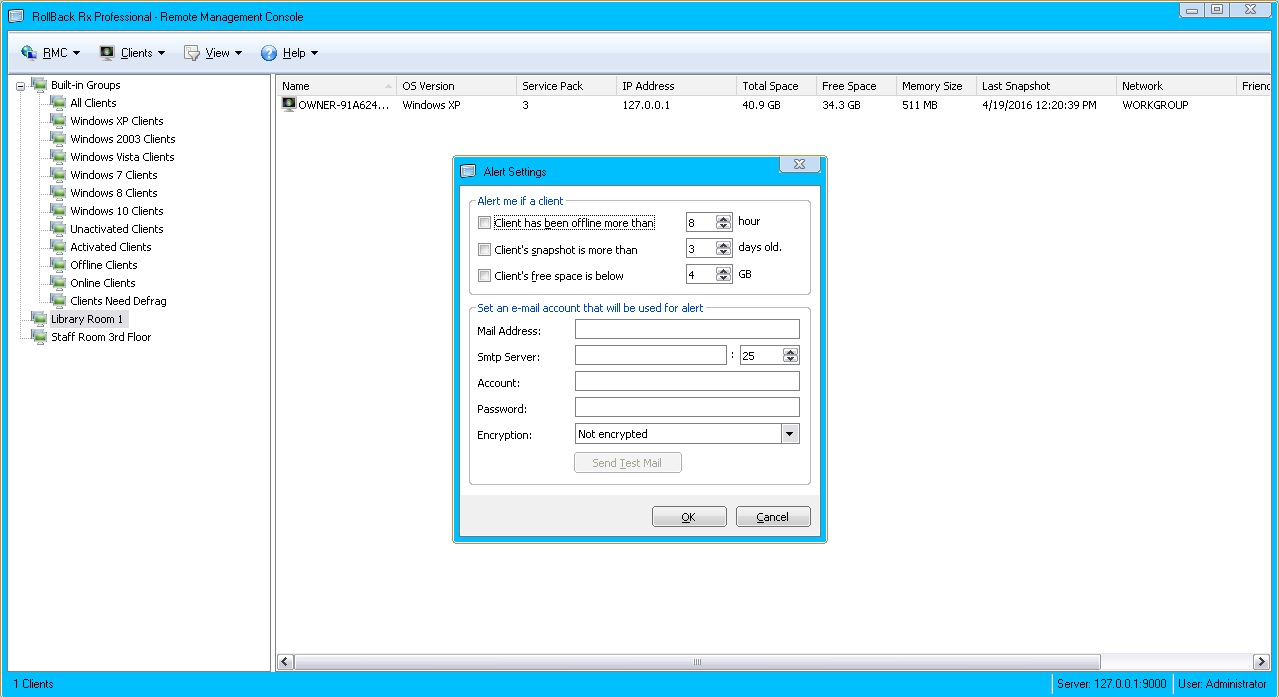Click the scroll left arrow of client list
The height and width of the screenshot is (697, 1279).
click(285, 662)
